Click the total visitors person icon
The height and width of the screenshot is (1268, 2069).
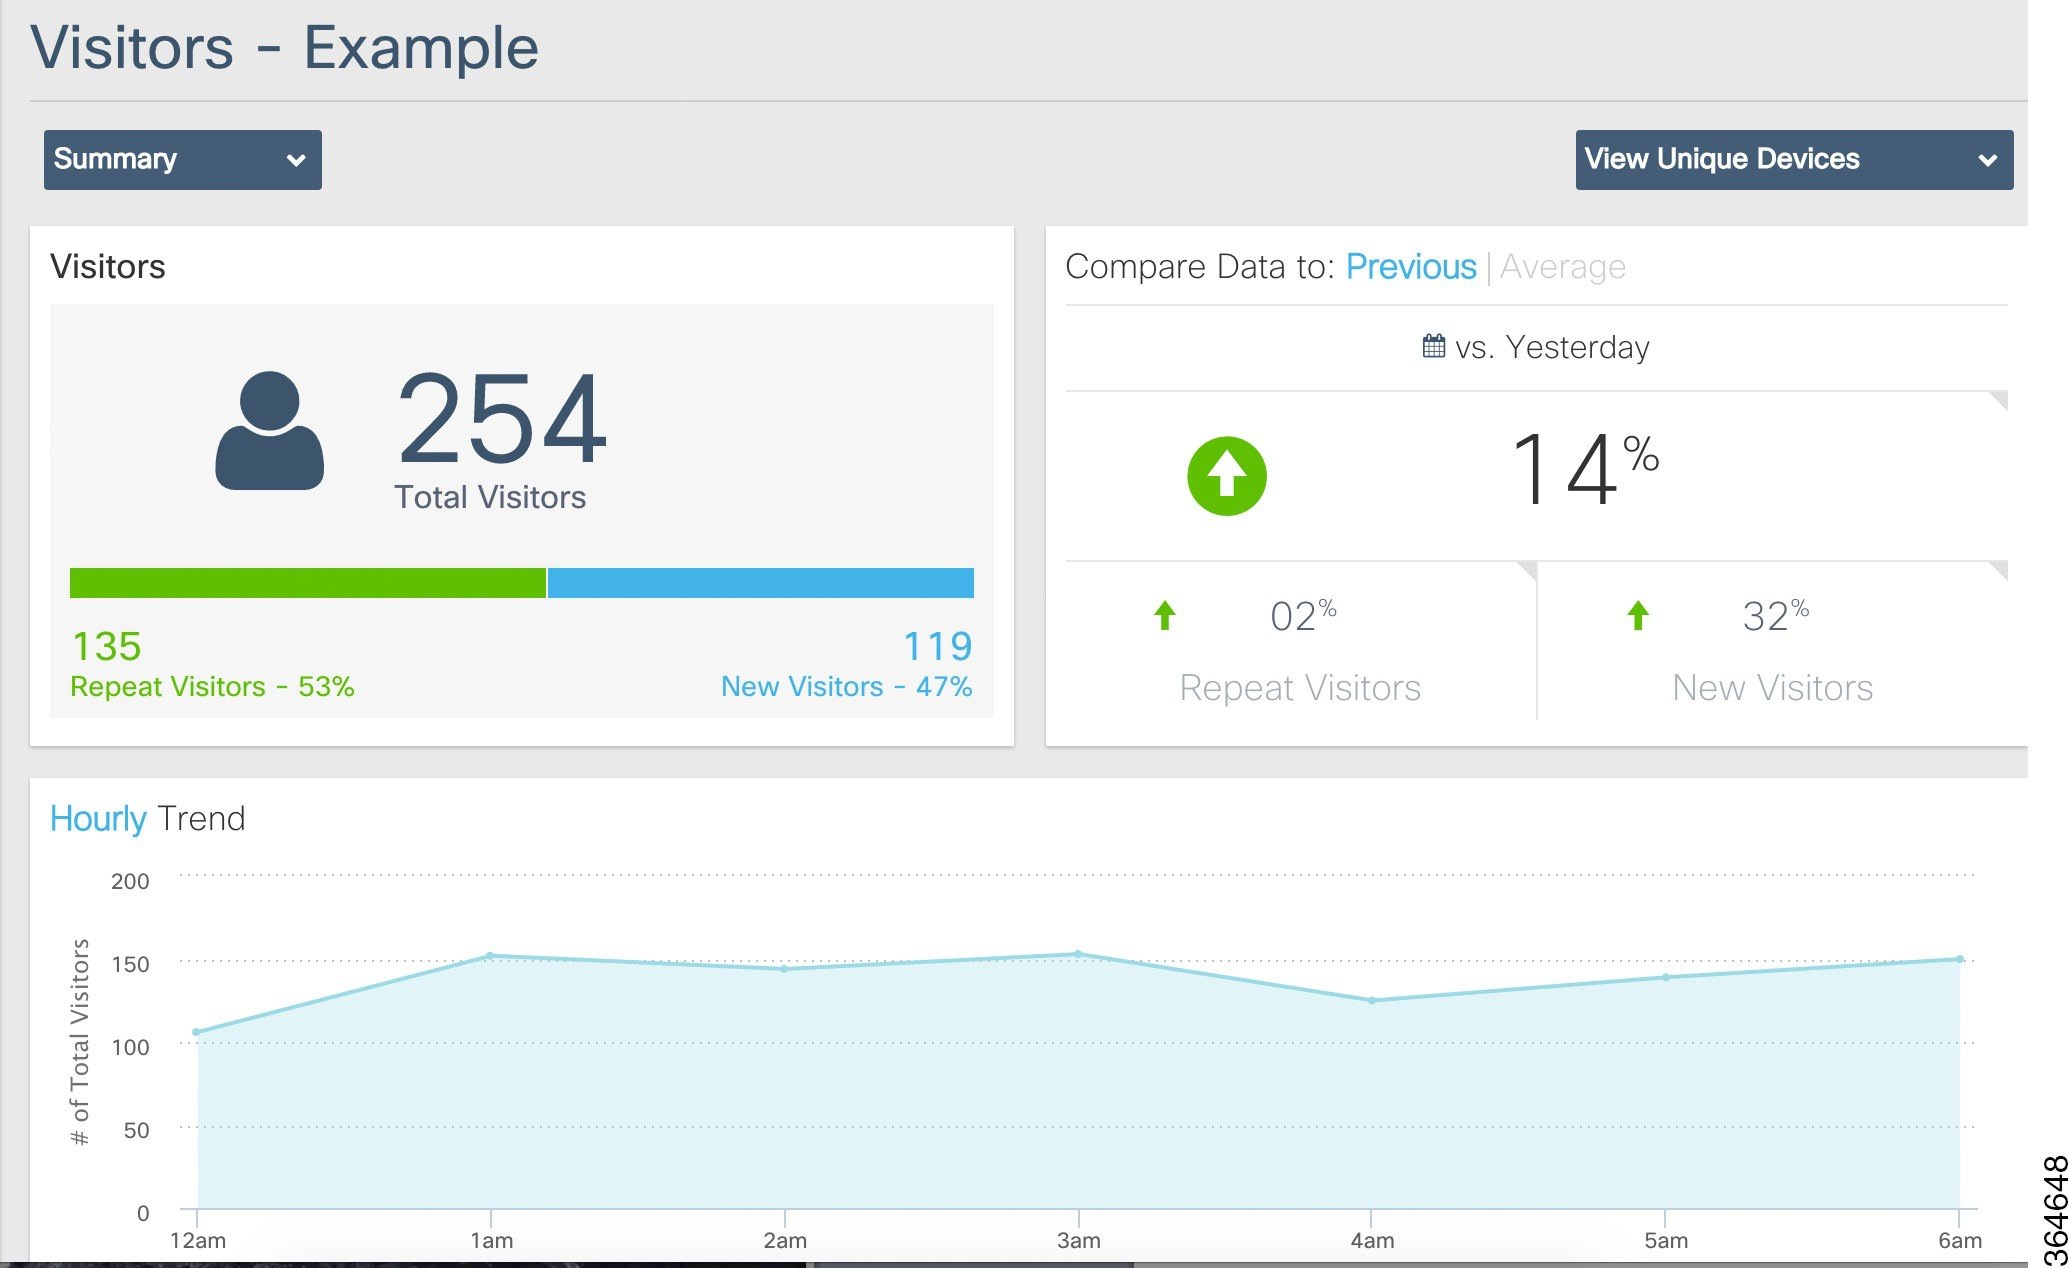(x=269, y=431)
